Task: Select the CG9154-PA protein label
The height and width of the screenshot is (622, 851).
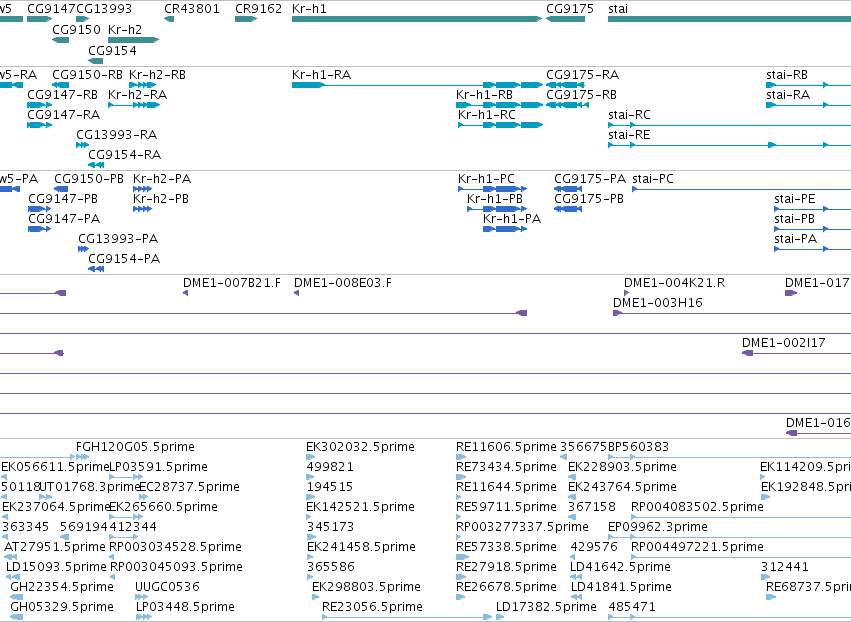Action: (124, 259)
